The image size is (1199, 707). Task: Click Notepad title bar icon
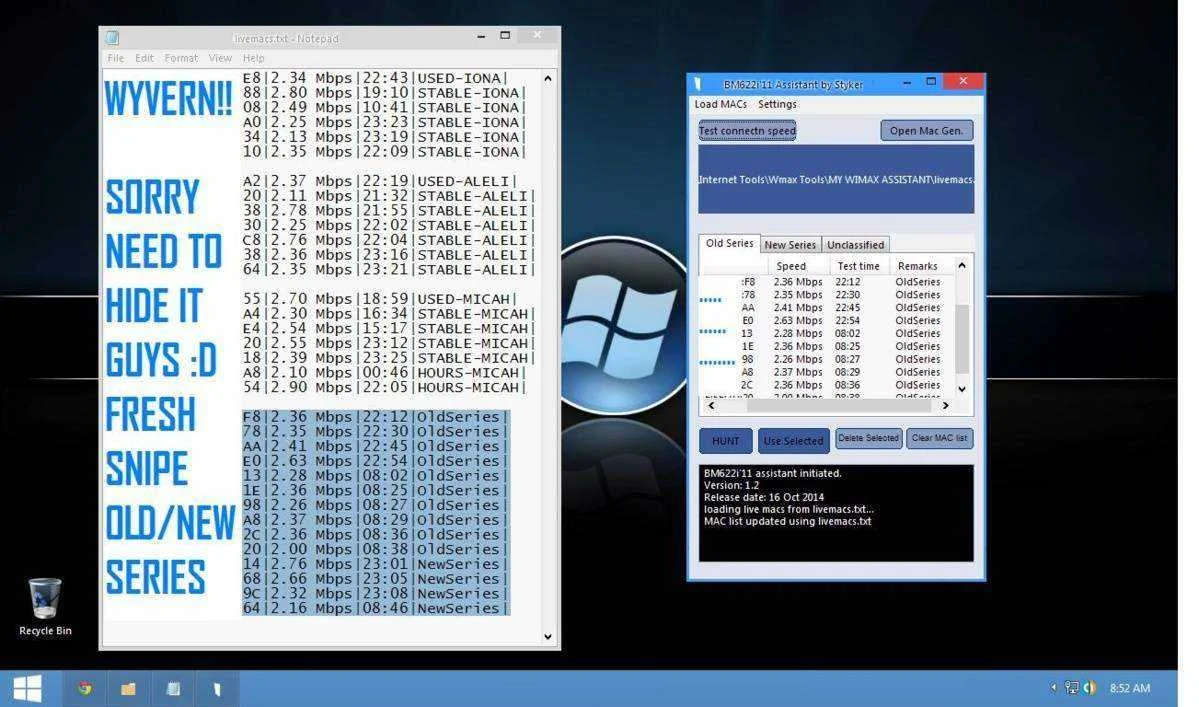[112, 37]
